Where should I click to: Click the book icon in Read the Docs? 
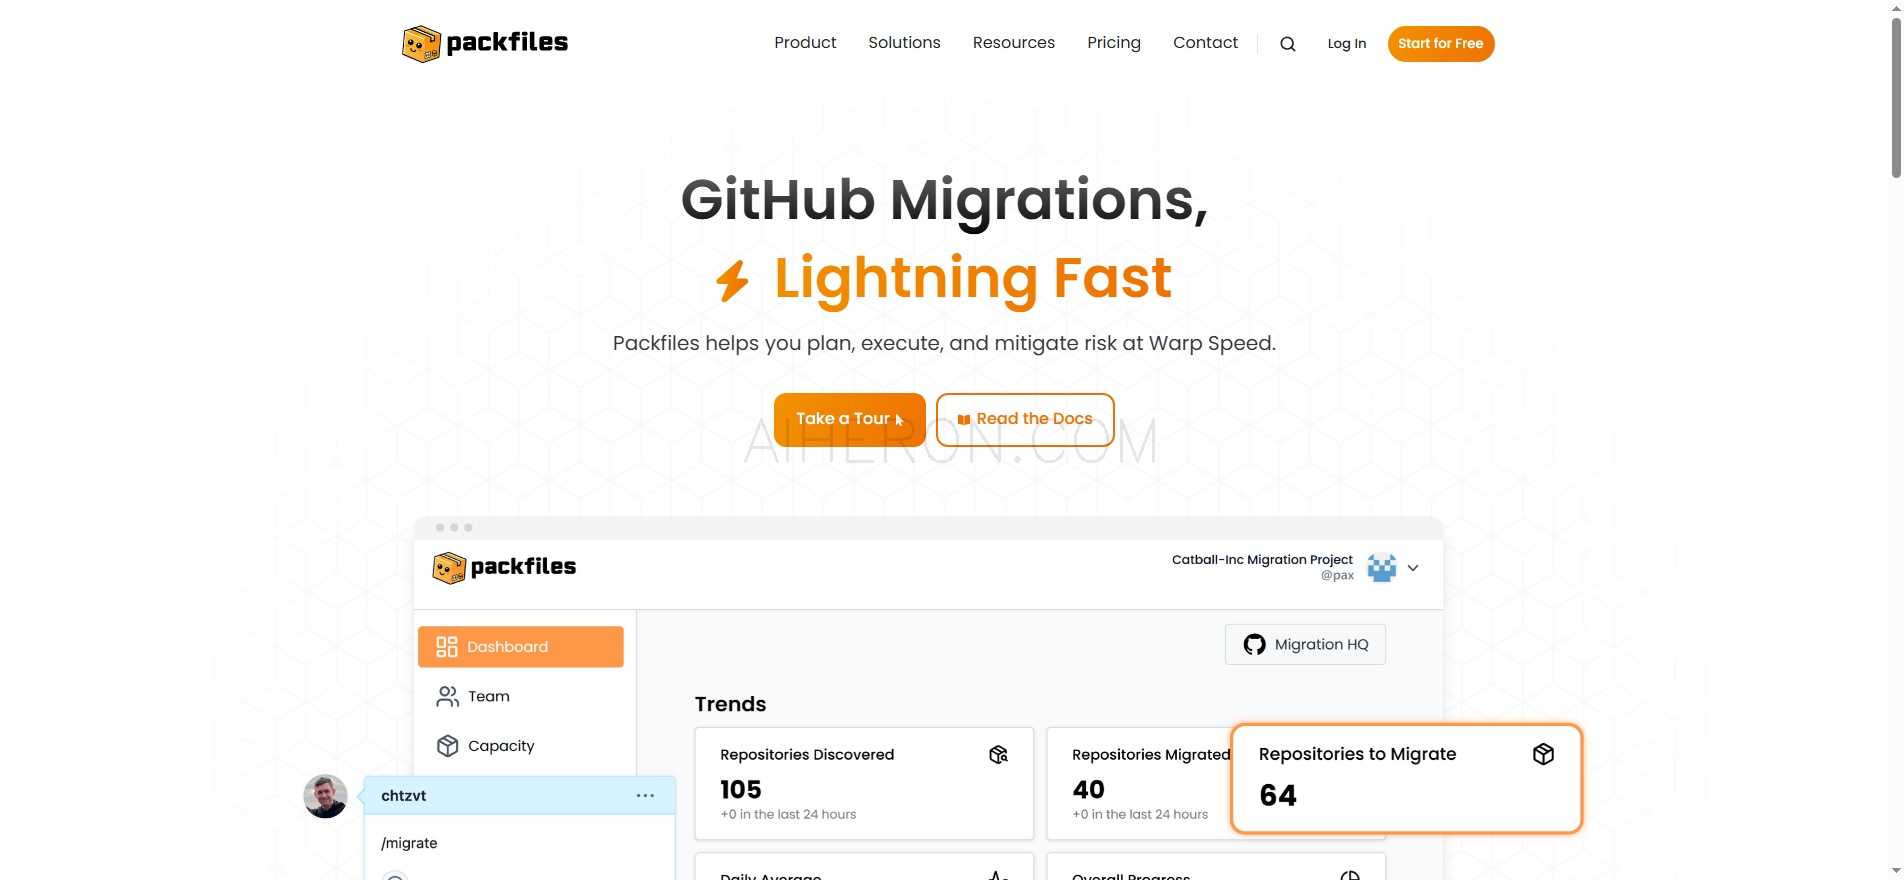[x=964, y=420]
